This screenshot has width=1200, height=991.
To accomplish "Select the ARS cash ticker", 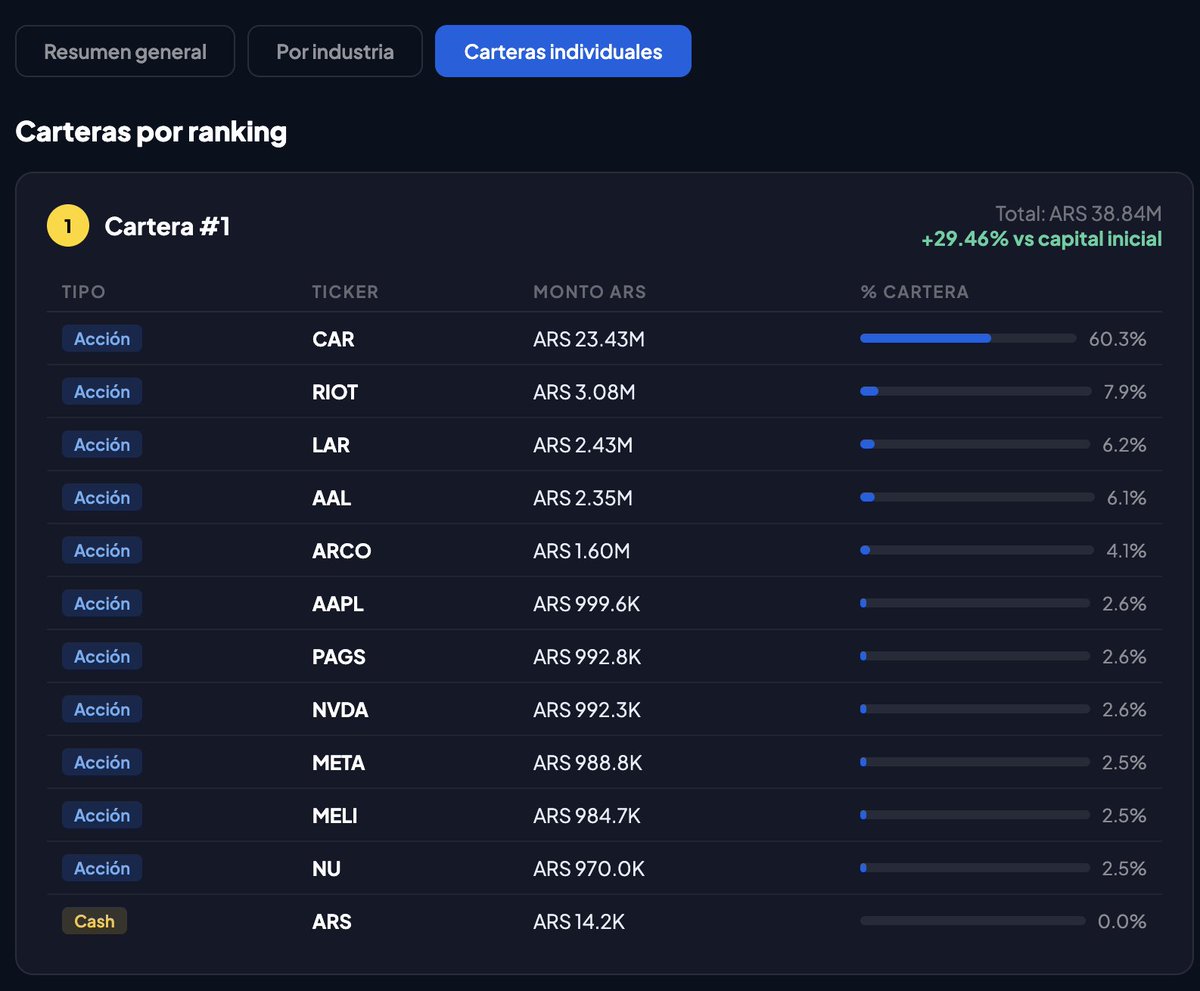I will [332, 922].
